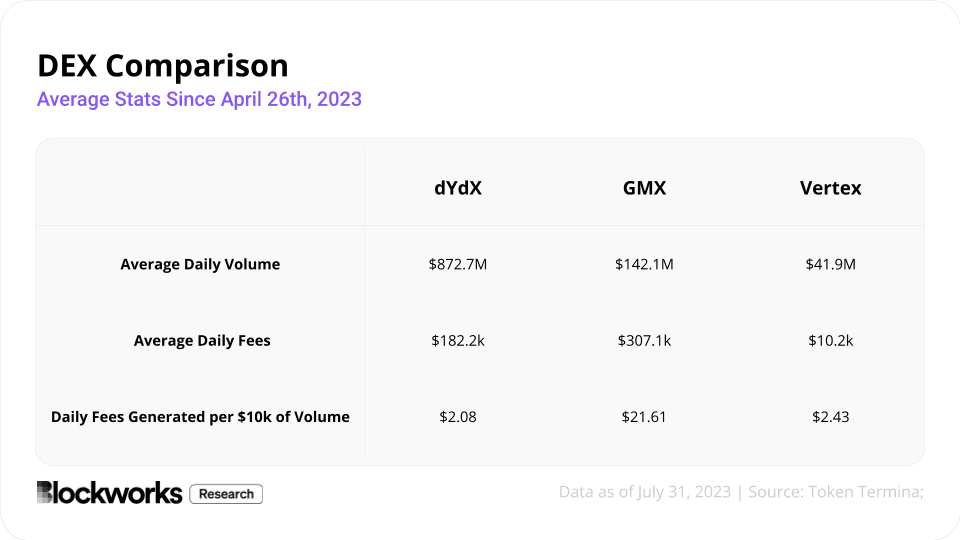
Task: Click Daily Fees Generated per $10k label
Action: coord(200,417)
